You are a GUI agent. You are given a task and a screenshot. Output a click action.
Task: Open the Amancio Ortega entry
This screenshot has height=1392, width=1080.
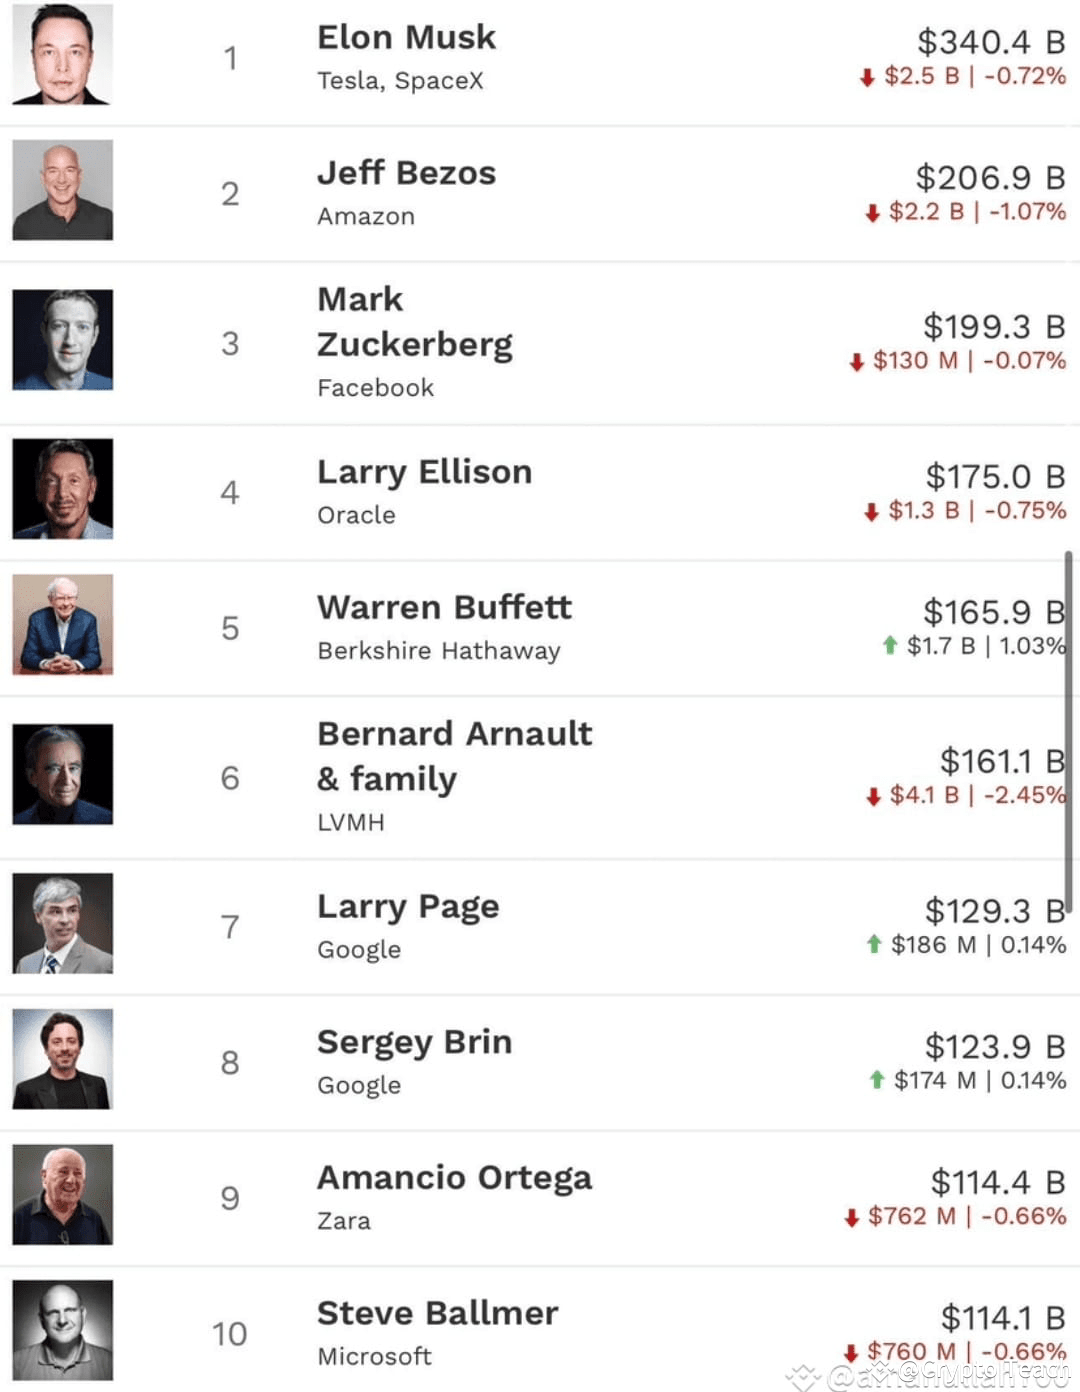point(454,1178)
